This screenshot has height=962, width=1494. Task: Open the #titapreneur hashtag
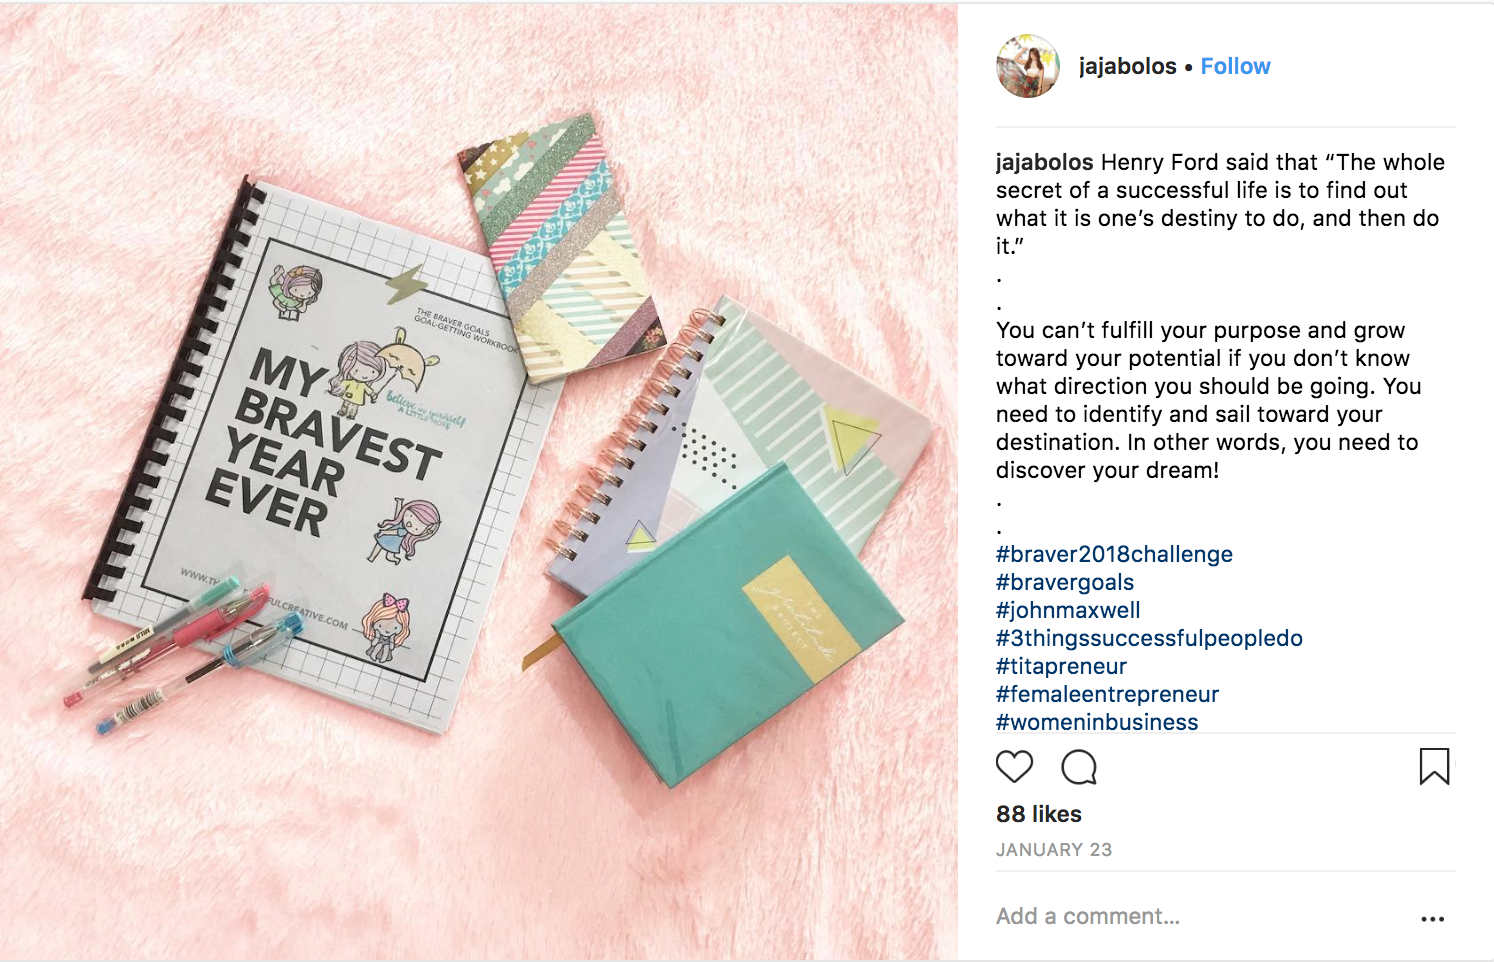click(1061, 666)
